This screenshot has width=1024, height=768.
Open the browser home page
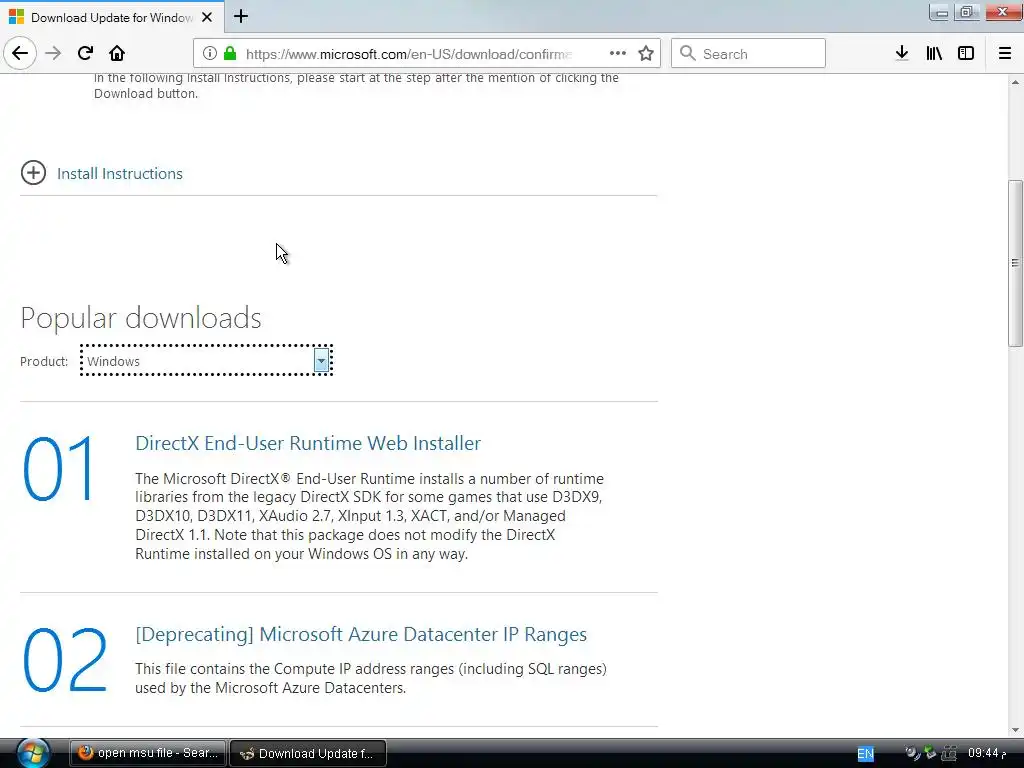click(117, 54)
